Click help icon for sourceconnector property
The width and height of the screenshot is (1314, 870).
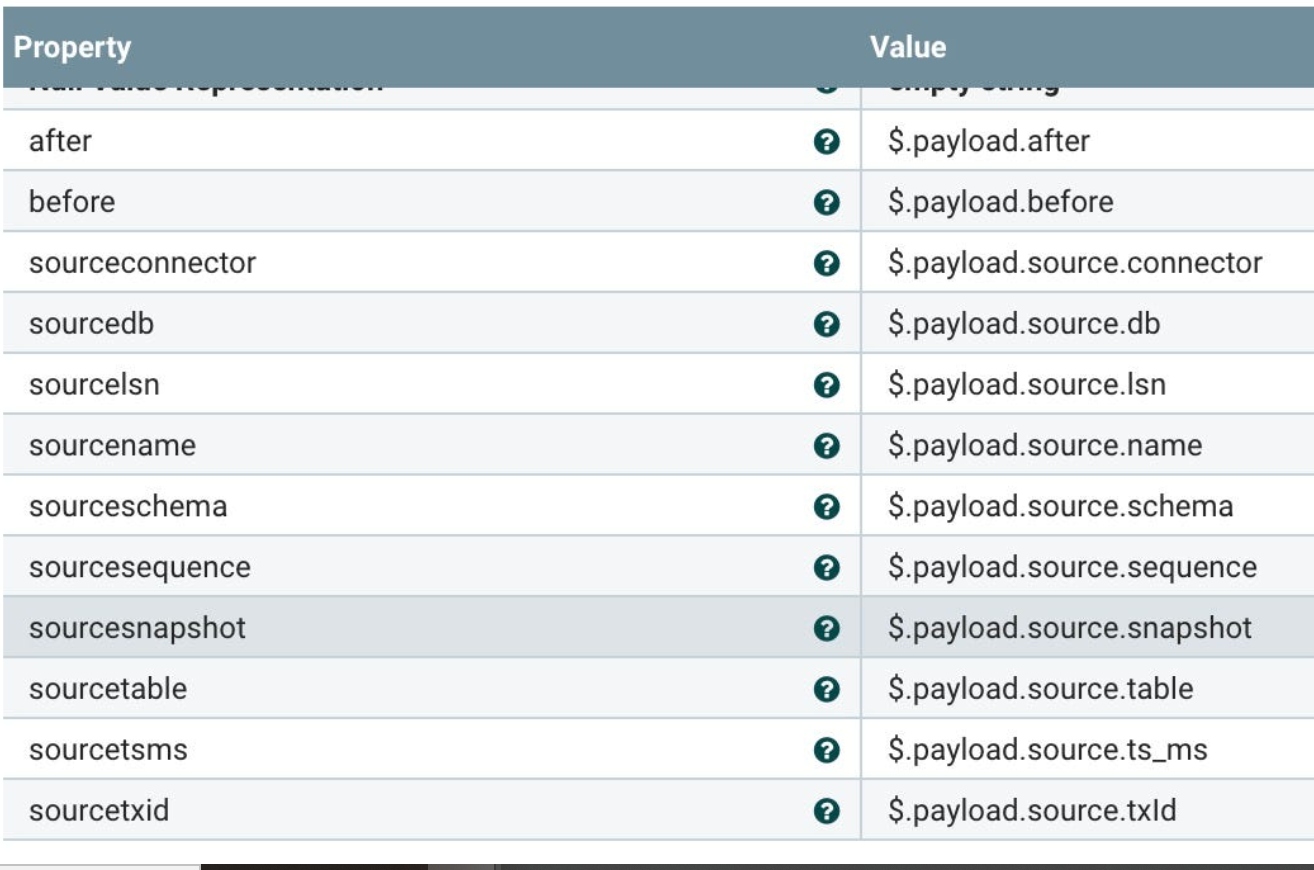pyautogui.click(x=826, y=264)
